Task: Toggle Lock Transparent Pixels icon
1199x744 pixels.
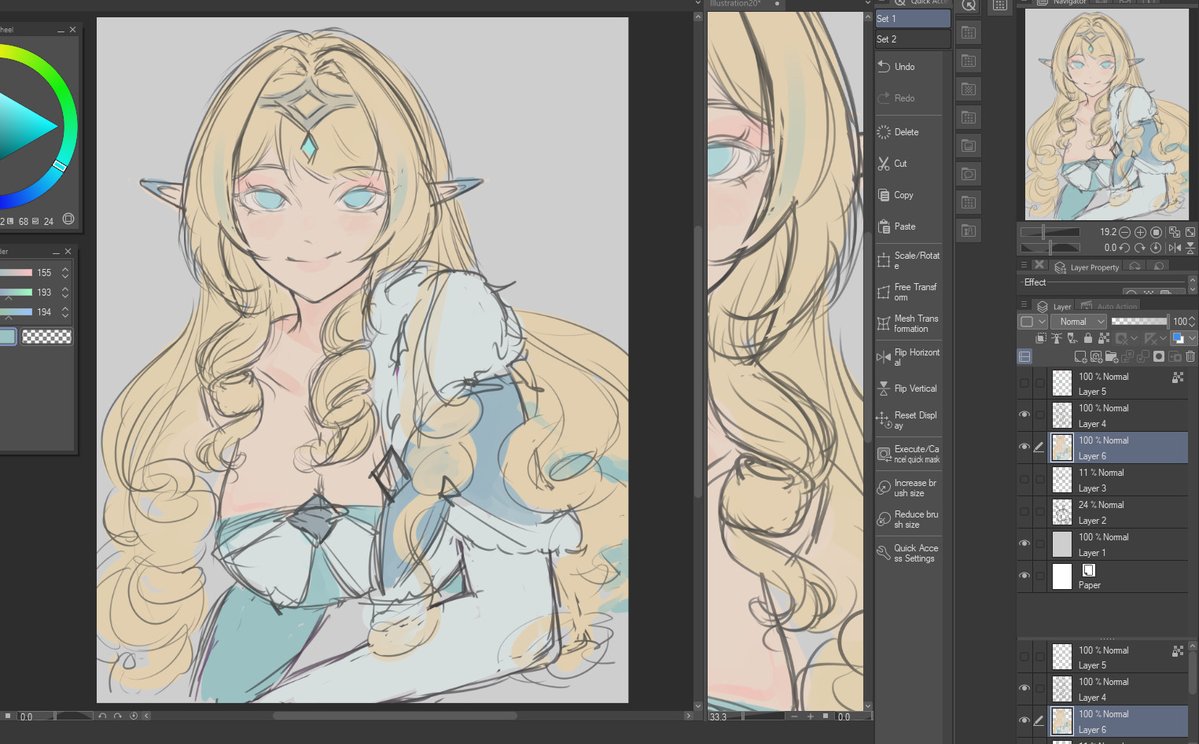Action: click(x=1103, y=338)
